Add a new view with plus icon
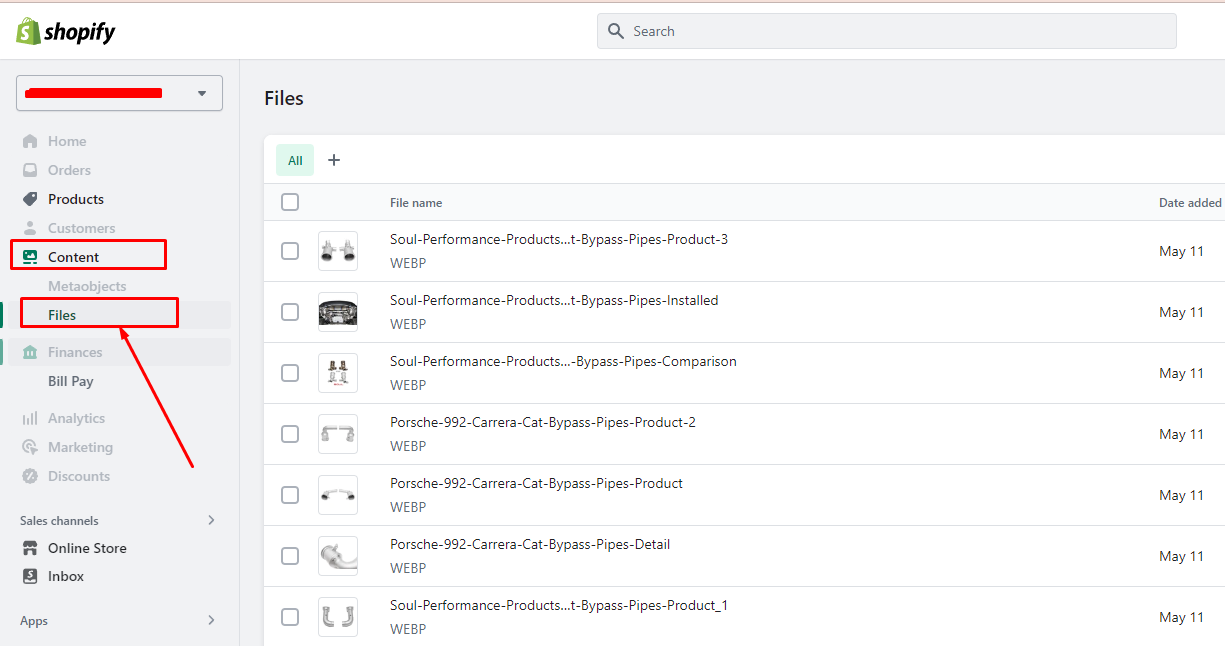 (x=334, y=160)
